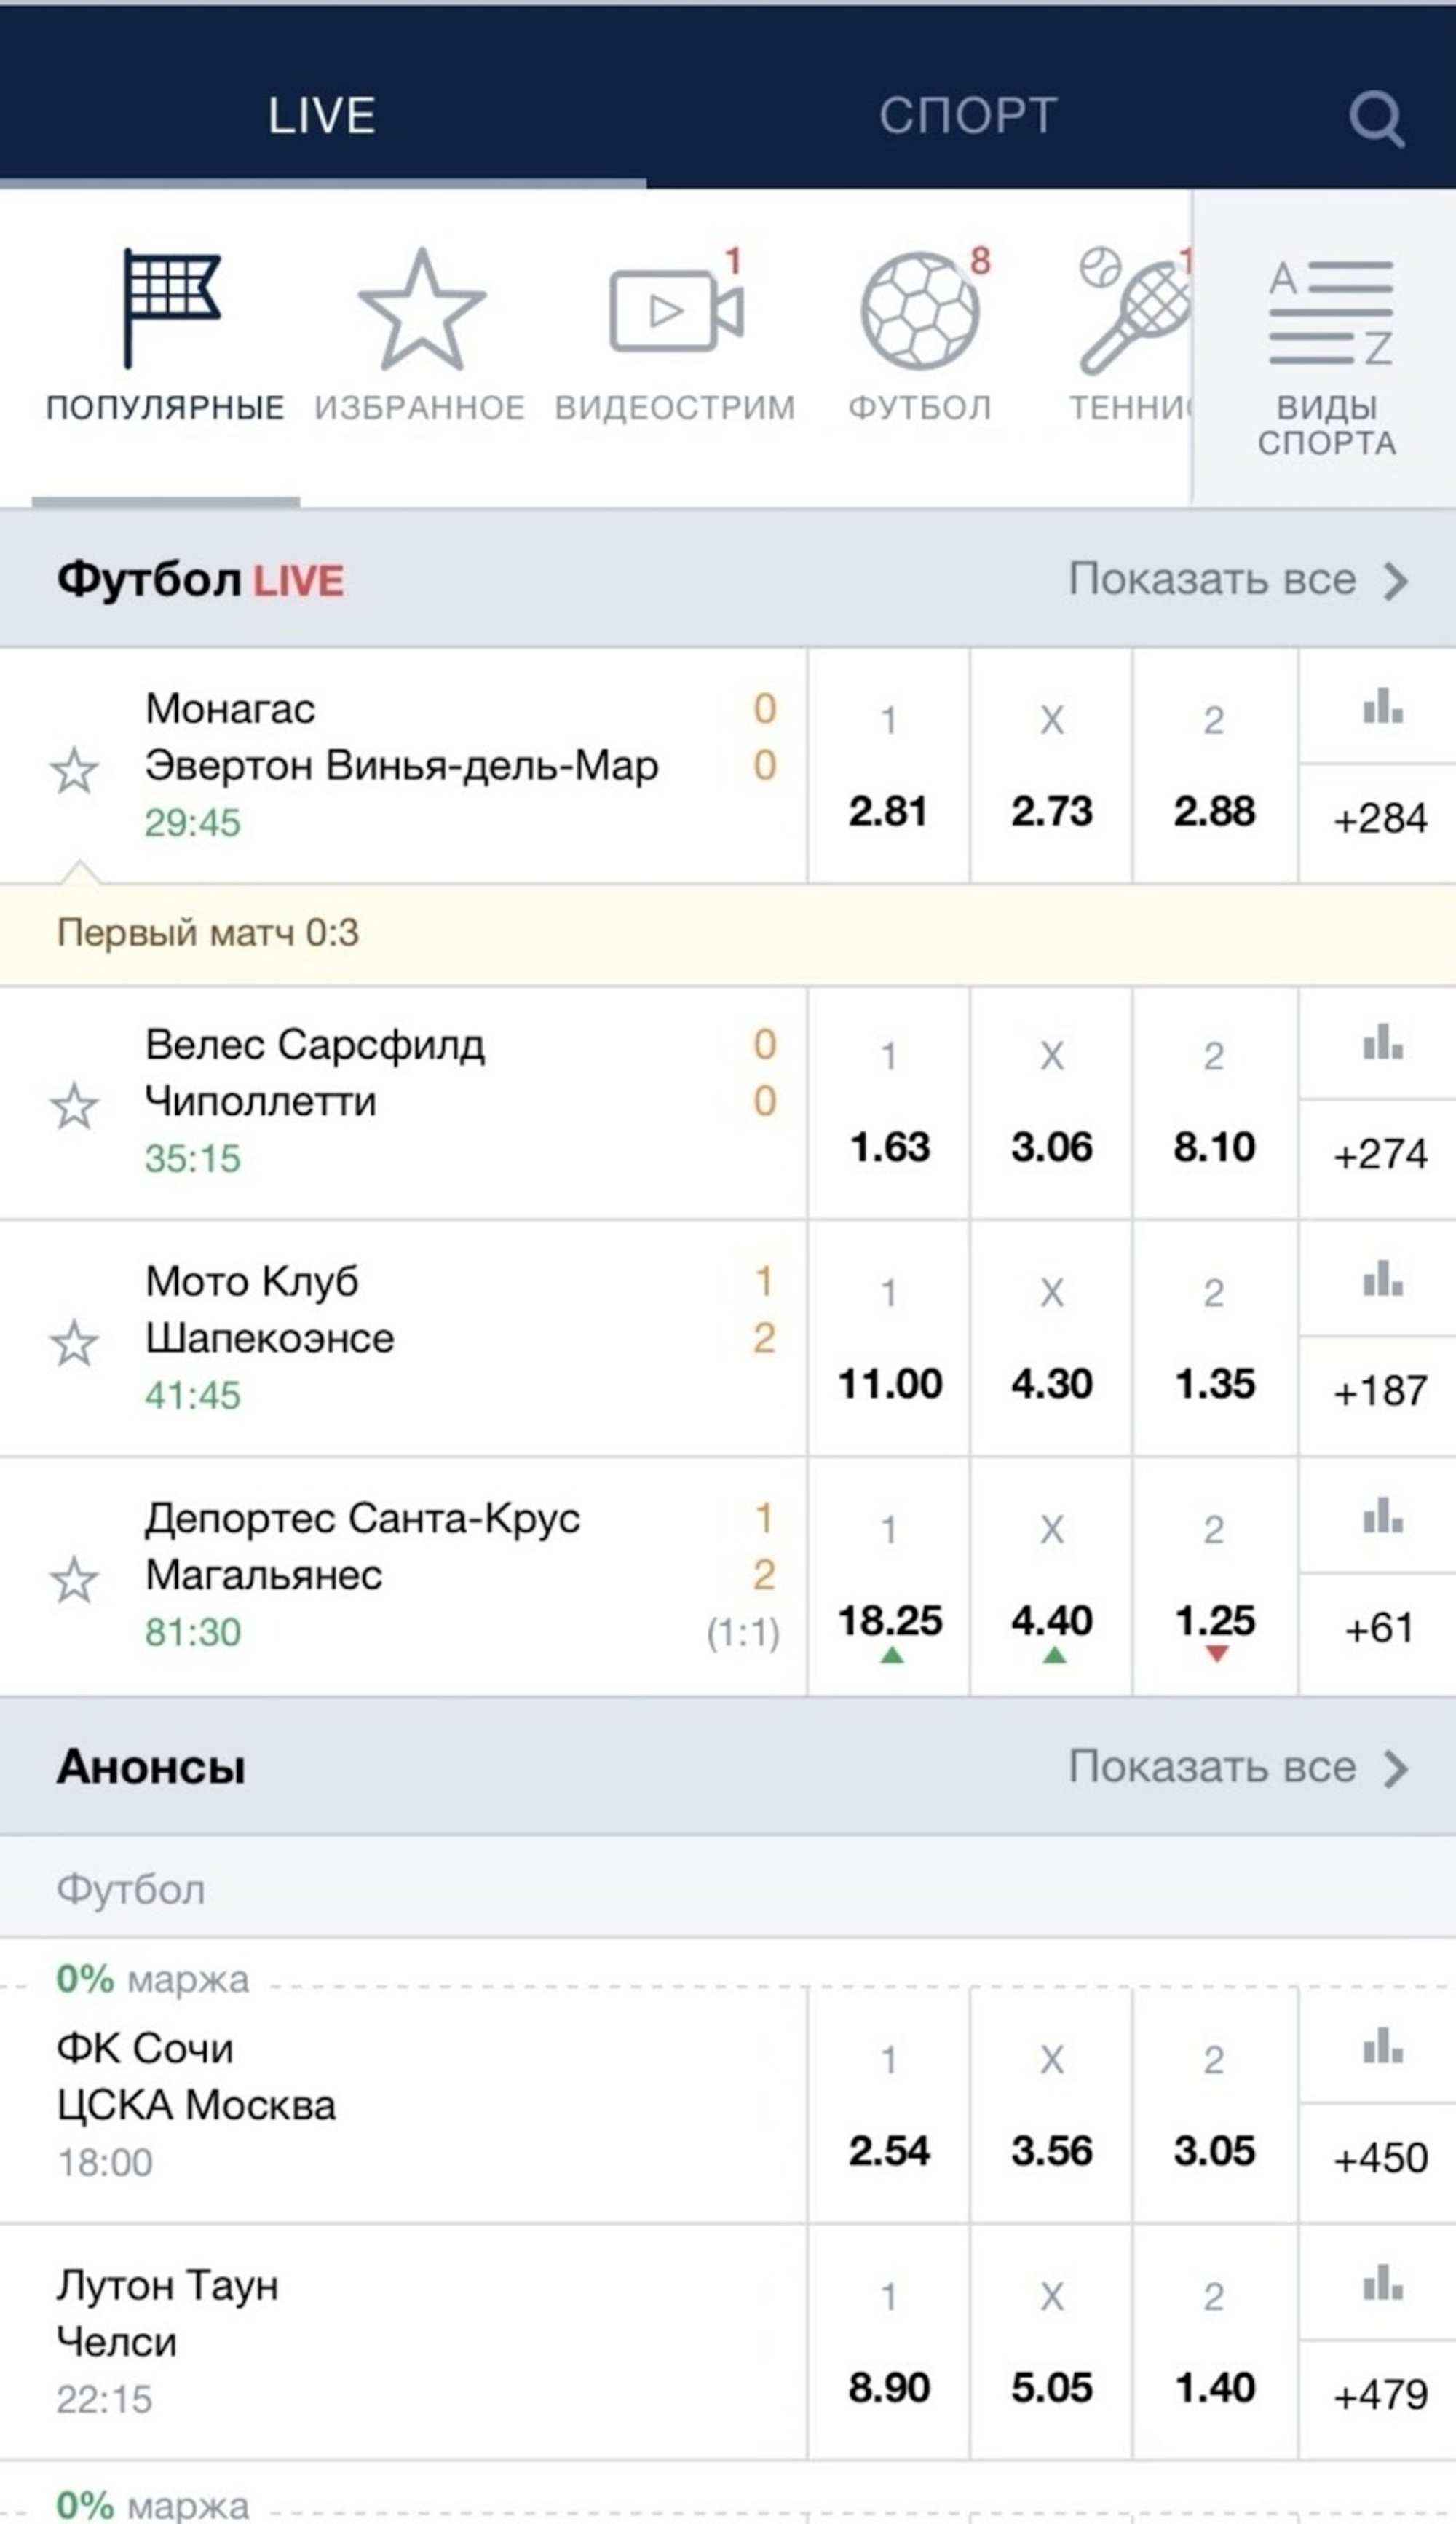Star the Мото Клуб match
Viewport: 1456px width, 2524px height.
point(74,1343)
